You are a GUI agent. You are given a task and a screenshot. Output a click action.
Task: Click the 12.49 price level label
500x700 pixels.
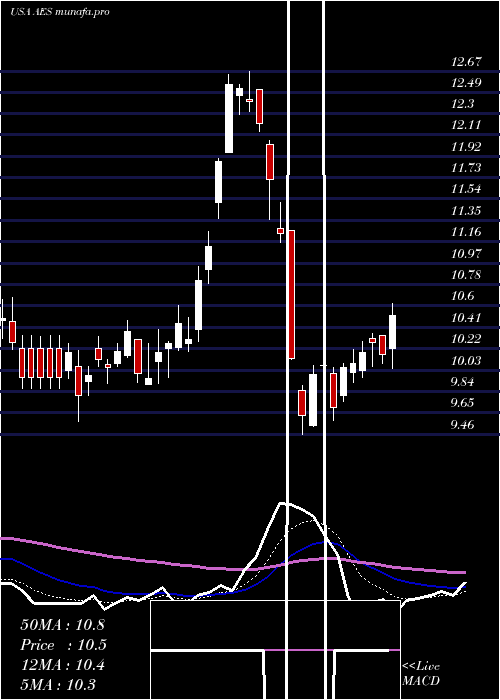(466, 83)
